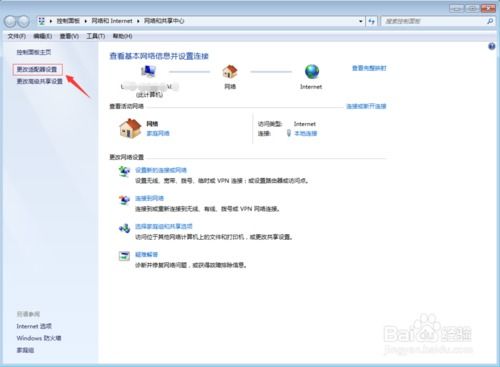Open help with the blue question mark icon
500x367 pixels.
(x=491, y=46)
